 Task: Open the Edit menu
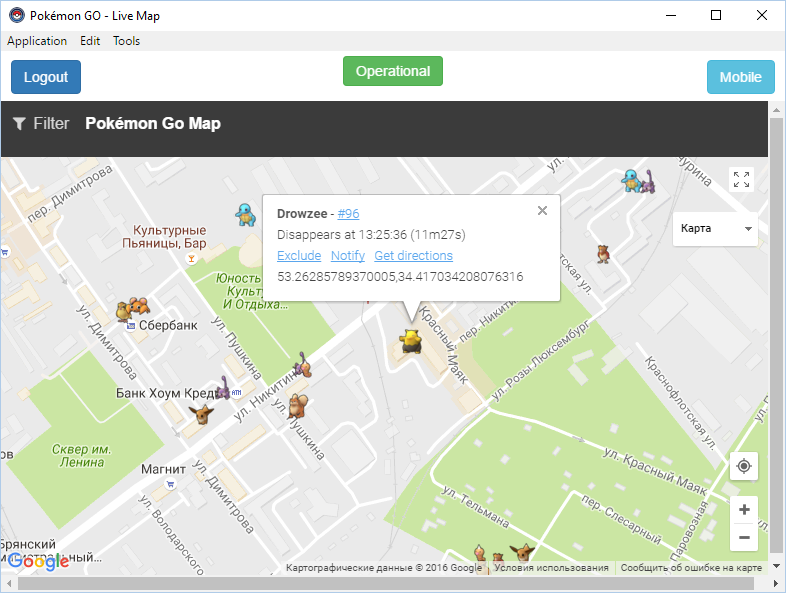pyautogui.click(x=90, y=41)
